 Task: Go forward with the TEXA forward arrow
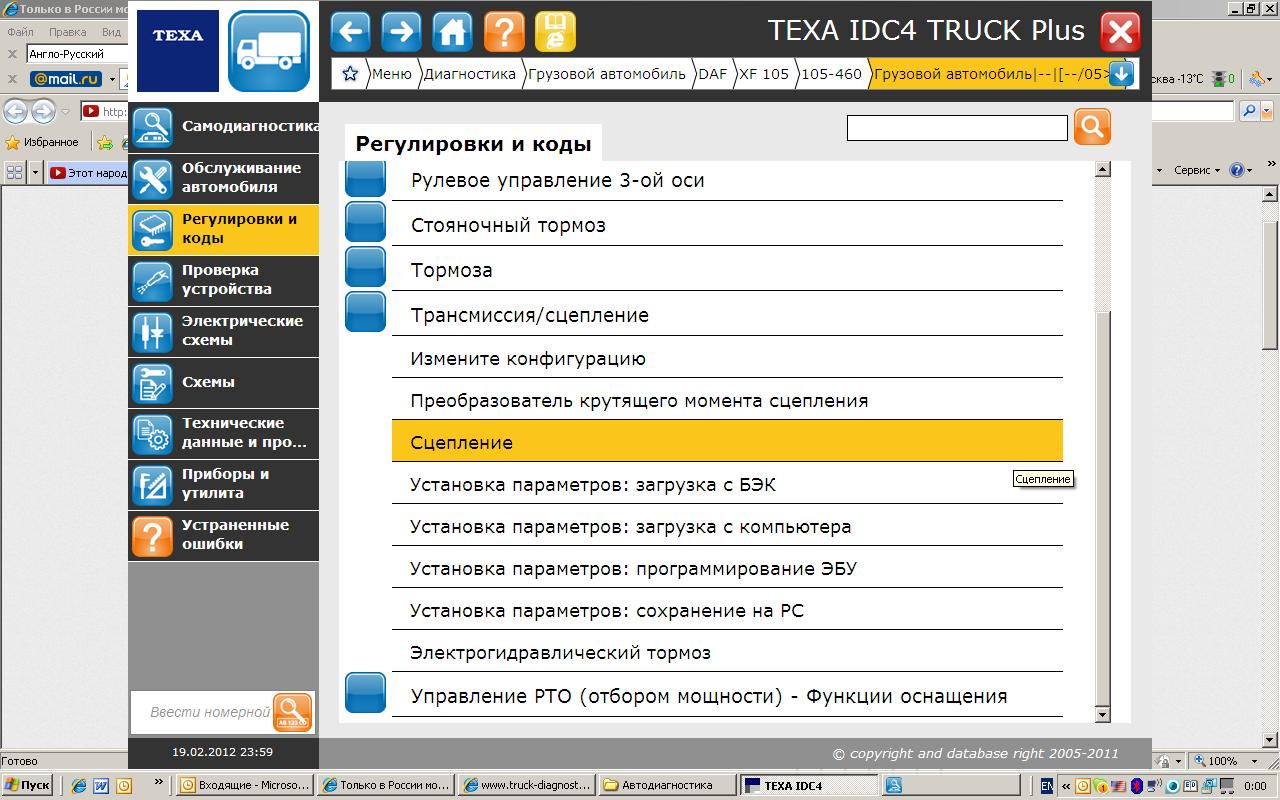[401, 32]
